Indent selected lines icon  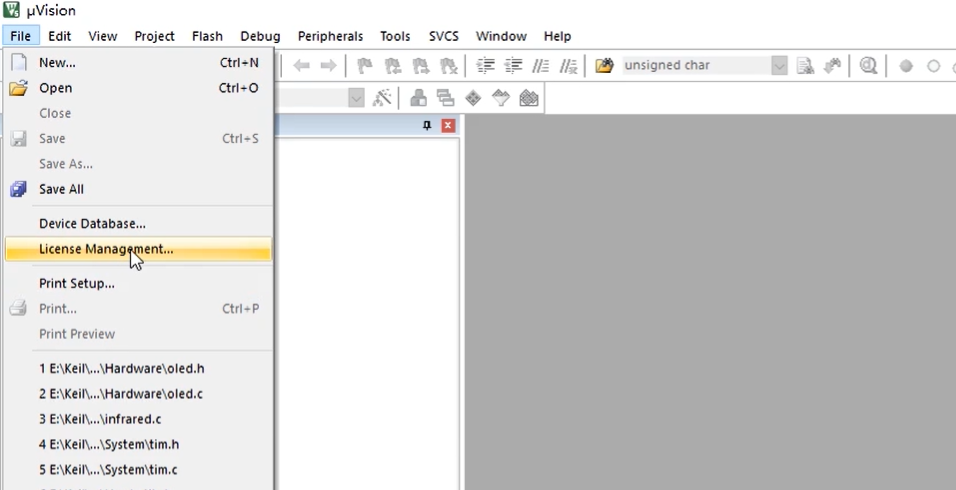pos(485,65)
